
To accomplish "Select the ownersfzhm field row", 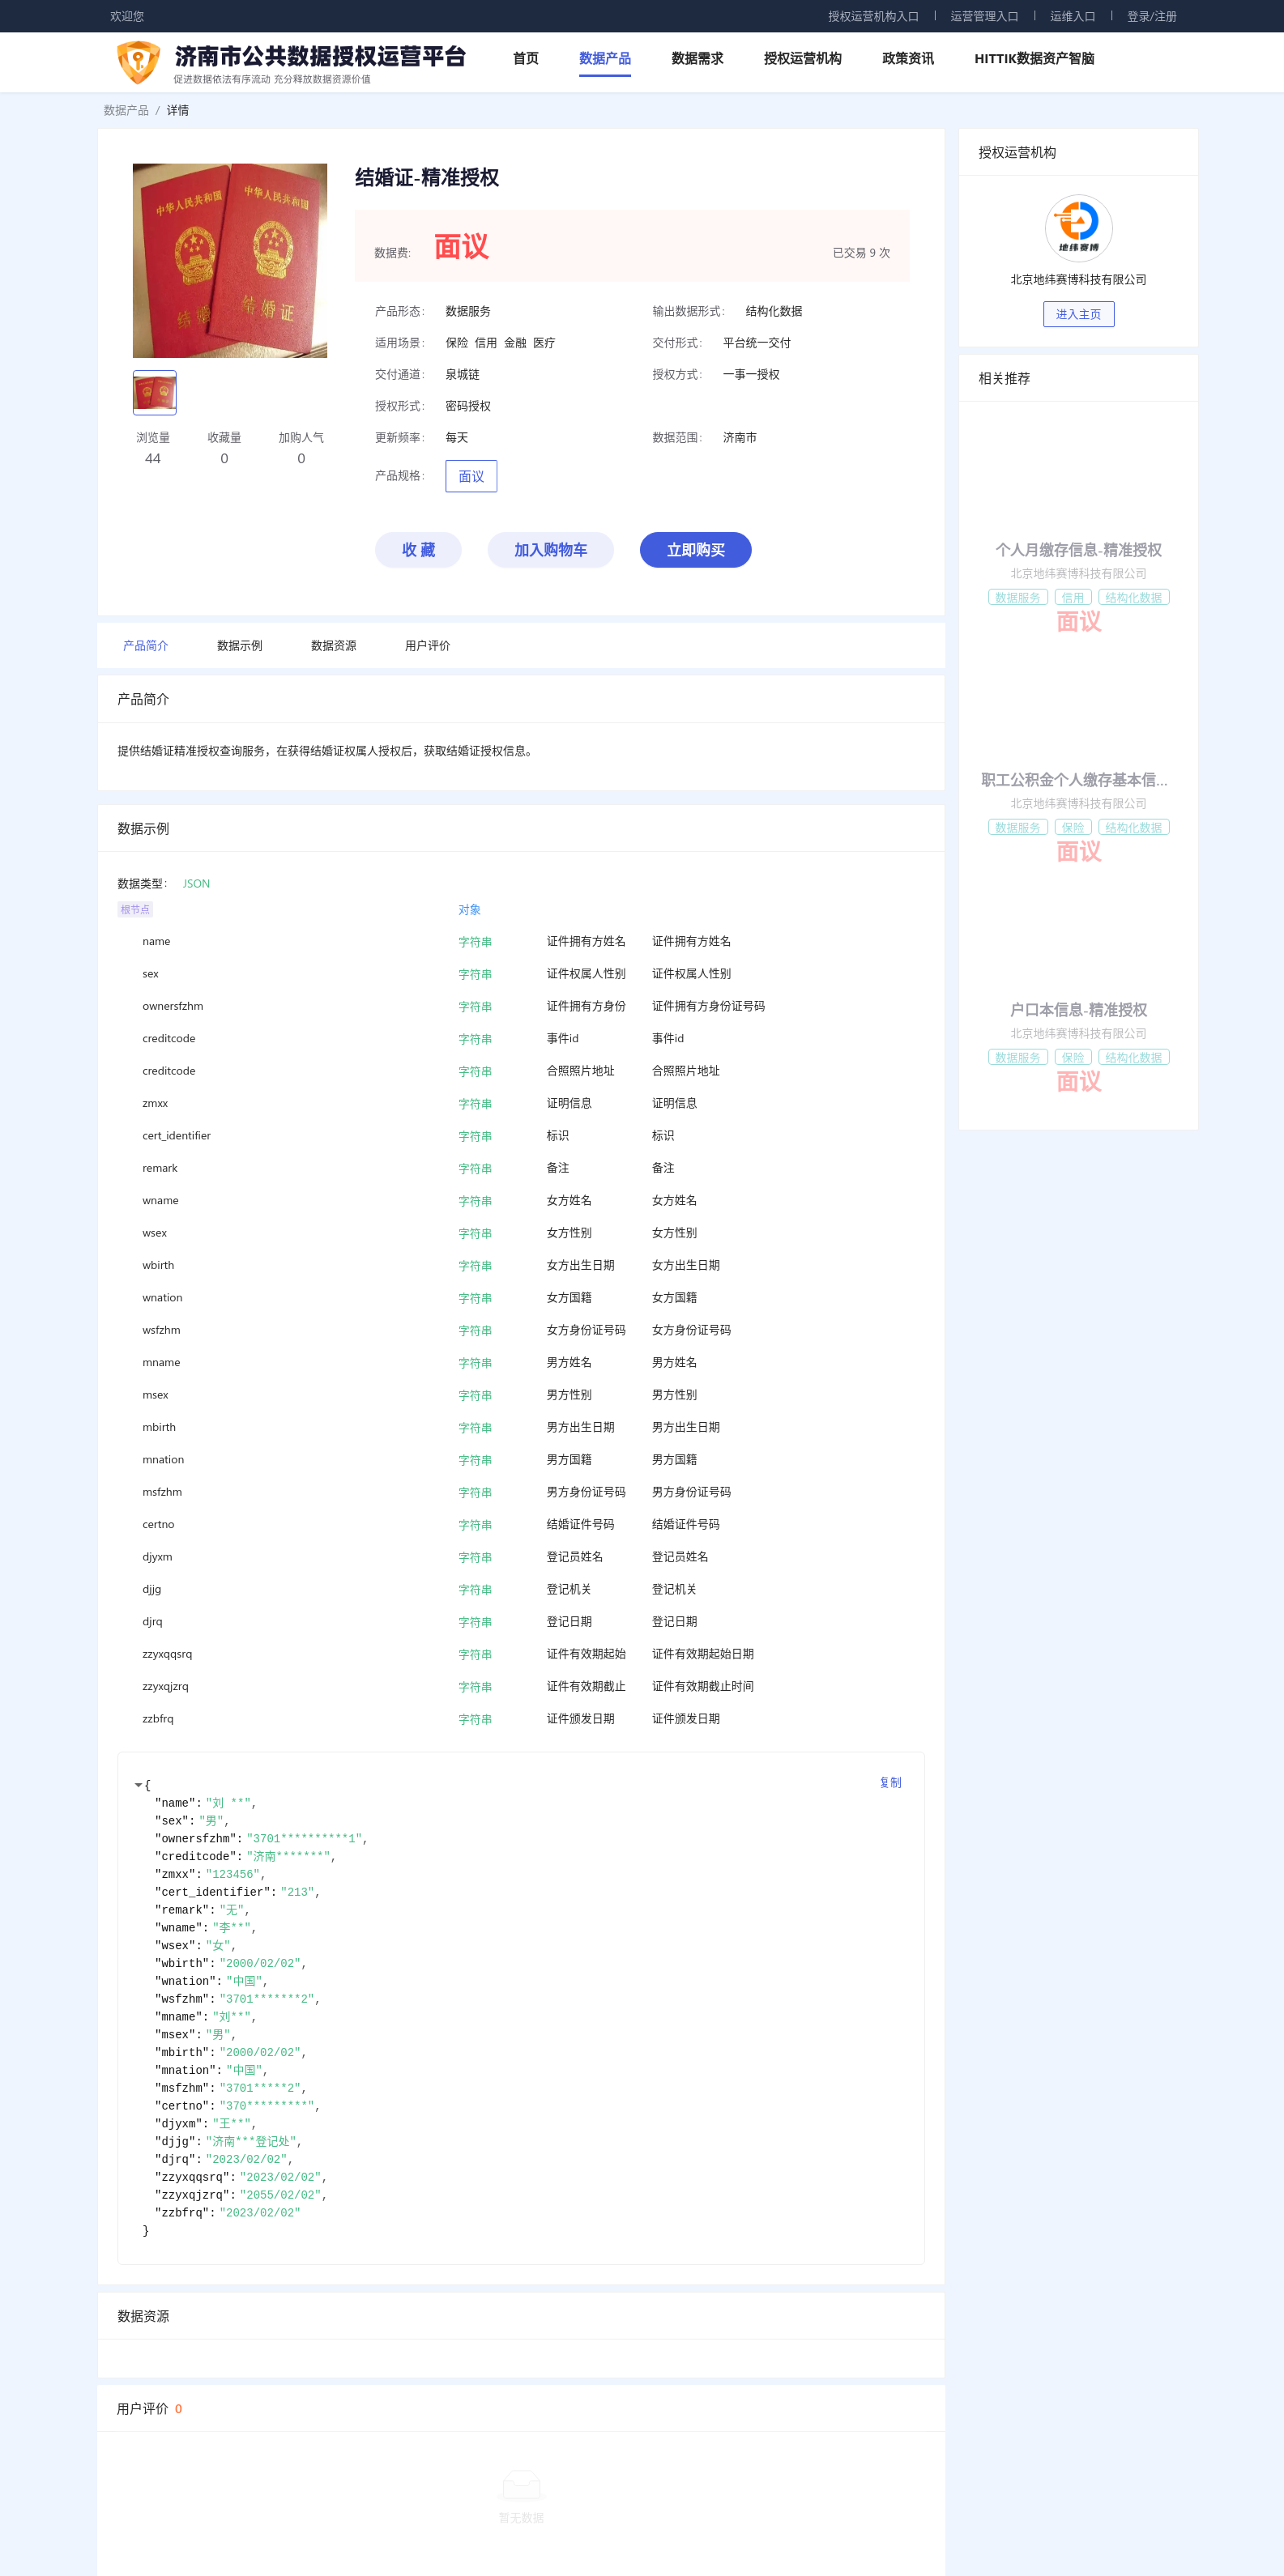I will [520, 1006].
